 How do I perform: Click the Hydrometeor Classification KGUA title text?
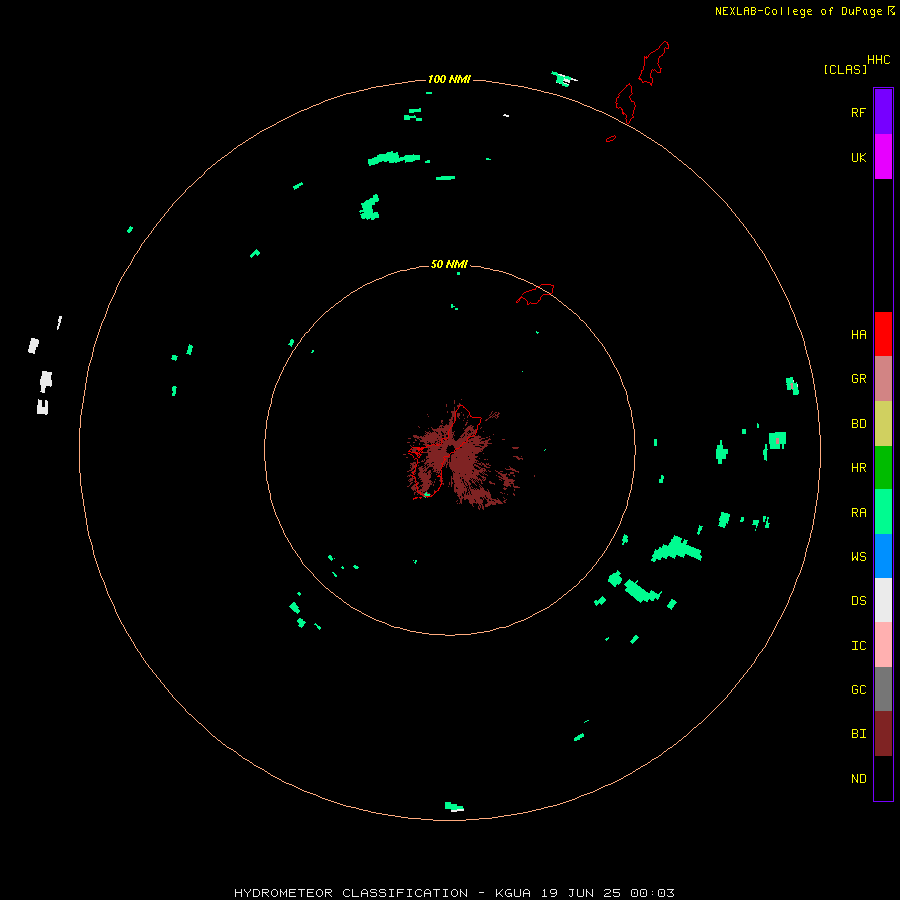[454, 893]
